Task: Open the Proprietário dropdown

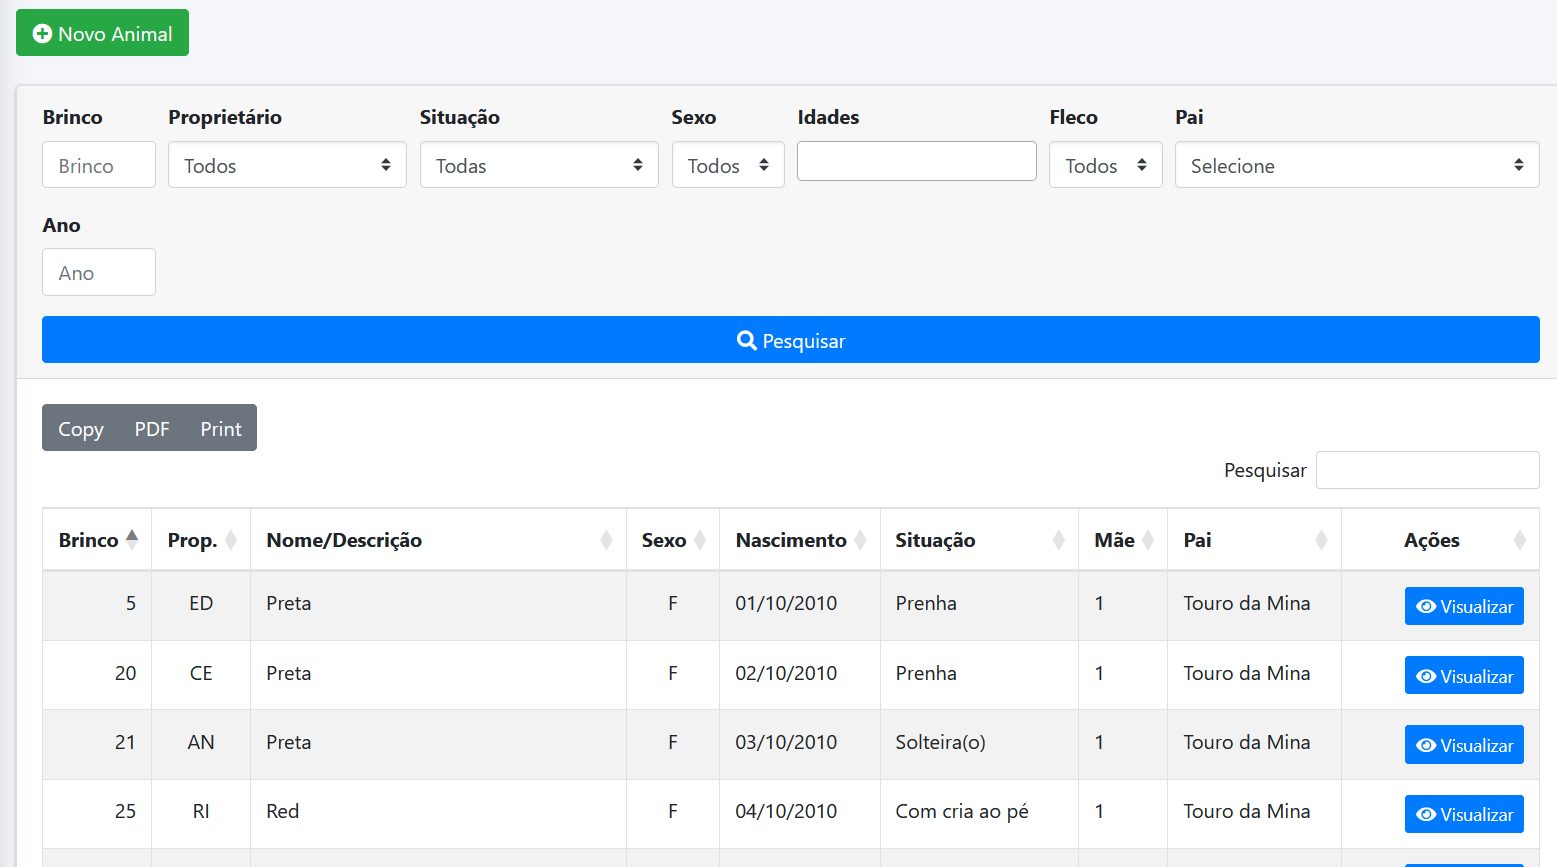Action: (x=287, y=165)
